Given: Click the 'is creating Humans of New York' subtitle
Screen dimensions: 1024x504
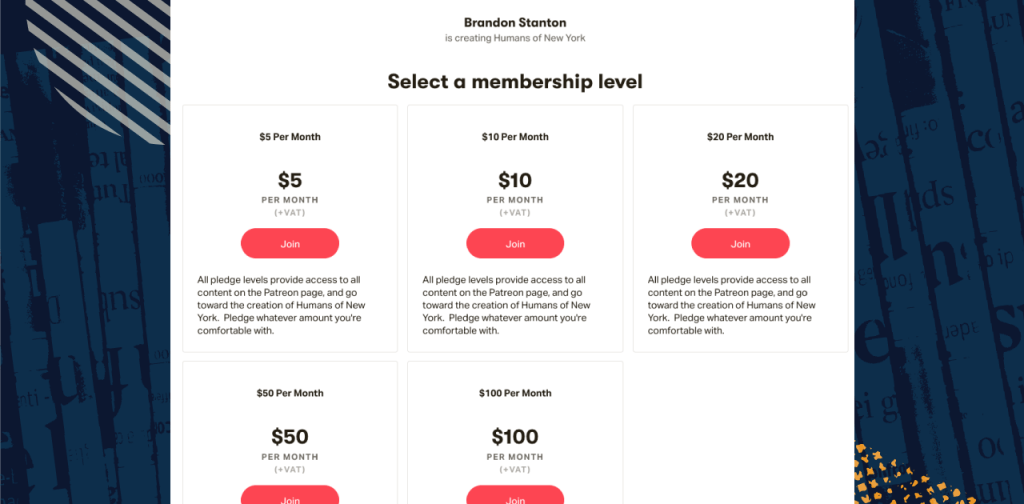Looking at the screenshot, I should point(514,38).
